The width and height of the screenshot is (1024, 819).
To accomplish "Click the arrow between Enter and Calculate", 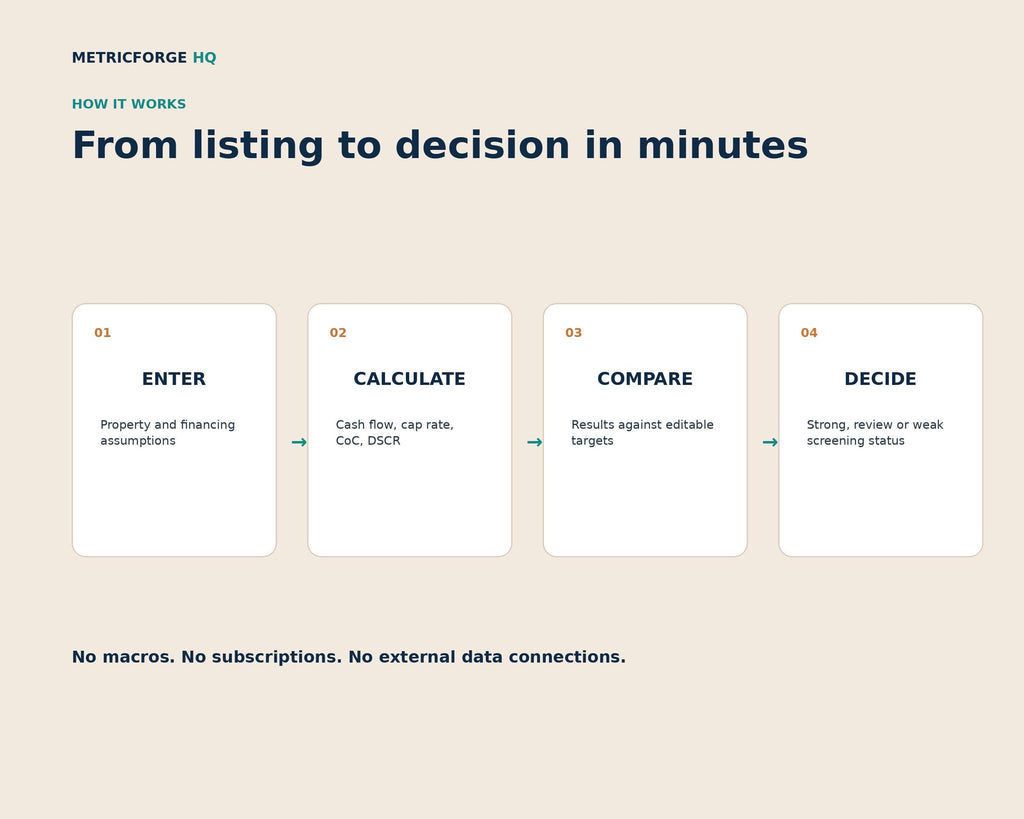I will pos(299,442).
